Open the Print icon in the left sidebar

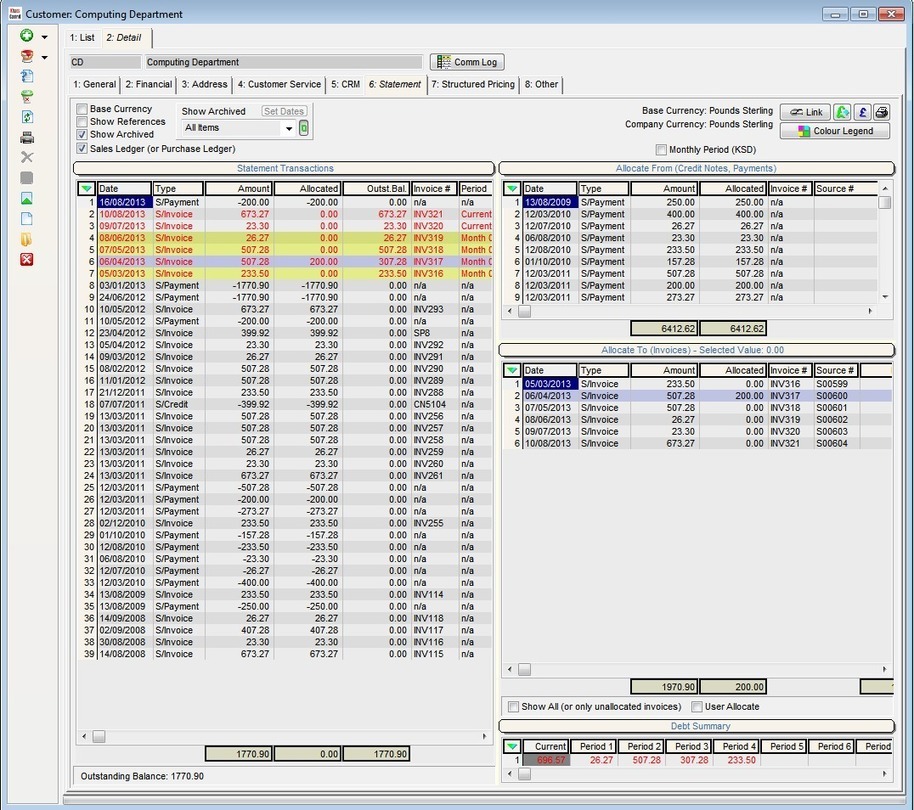click(x=27, y=139)
